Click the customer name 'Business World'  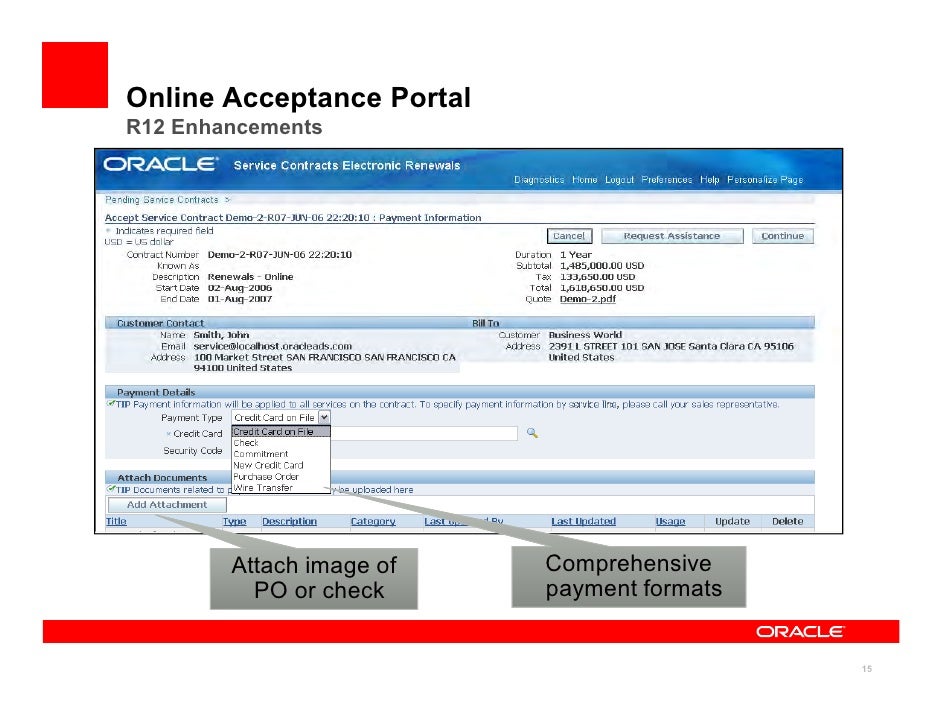pyautogui.click(x=585, y=335)
